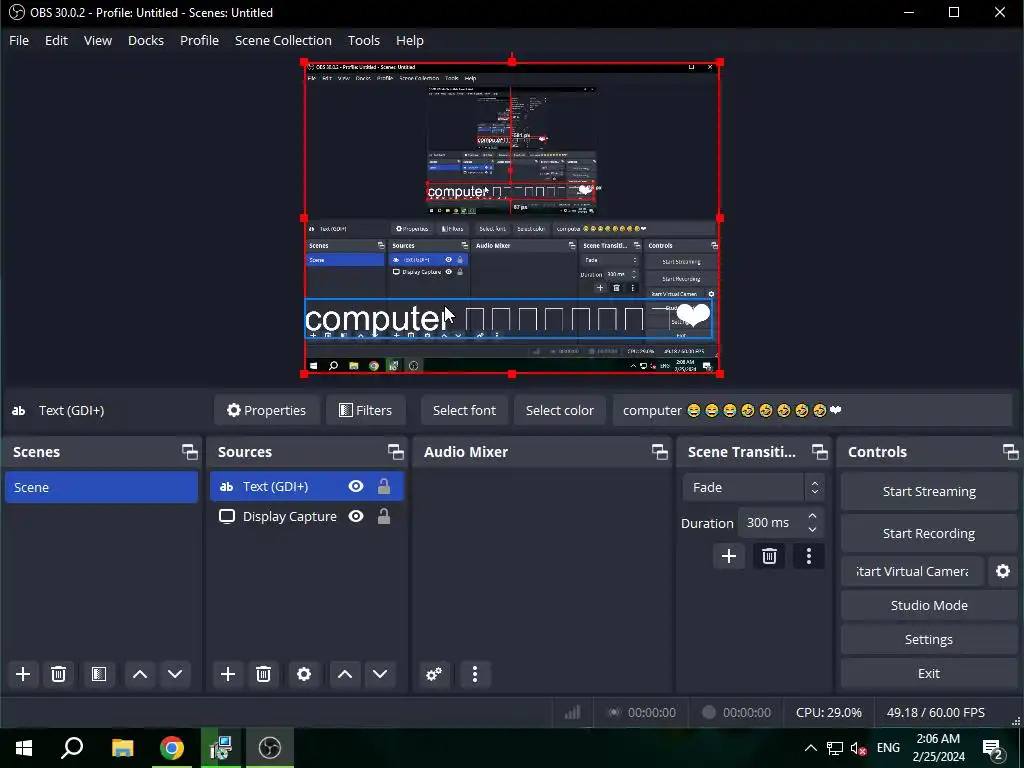Click the Start Streaming button
The image size is (1024, 768).
coord(929,492)
